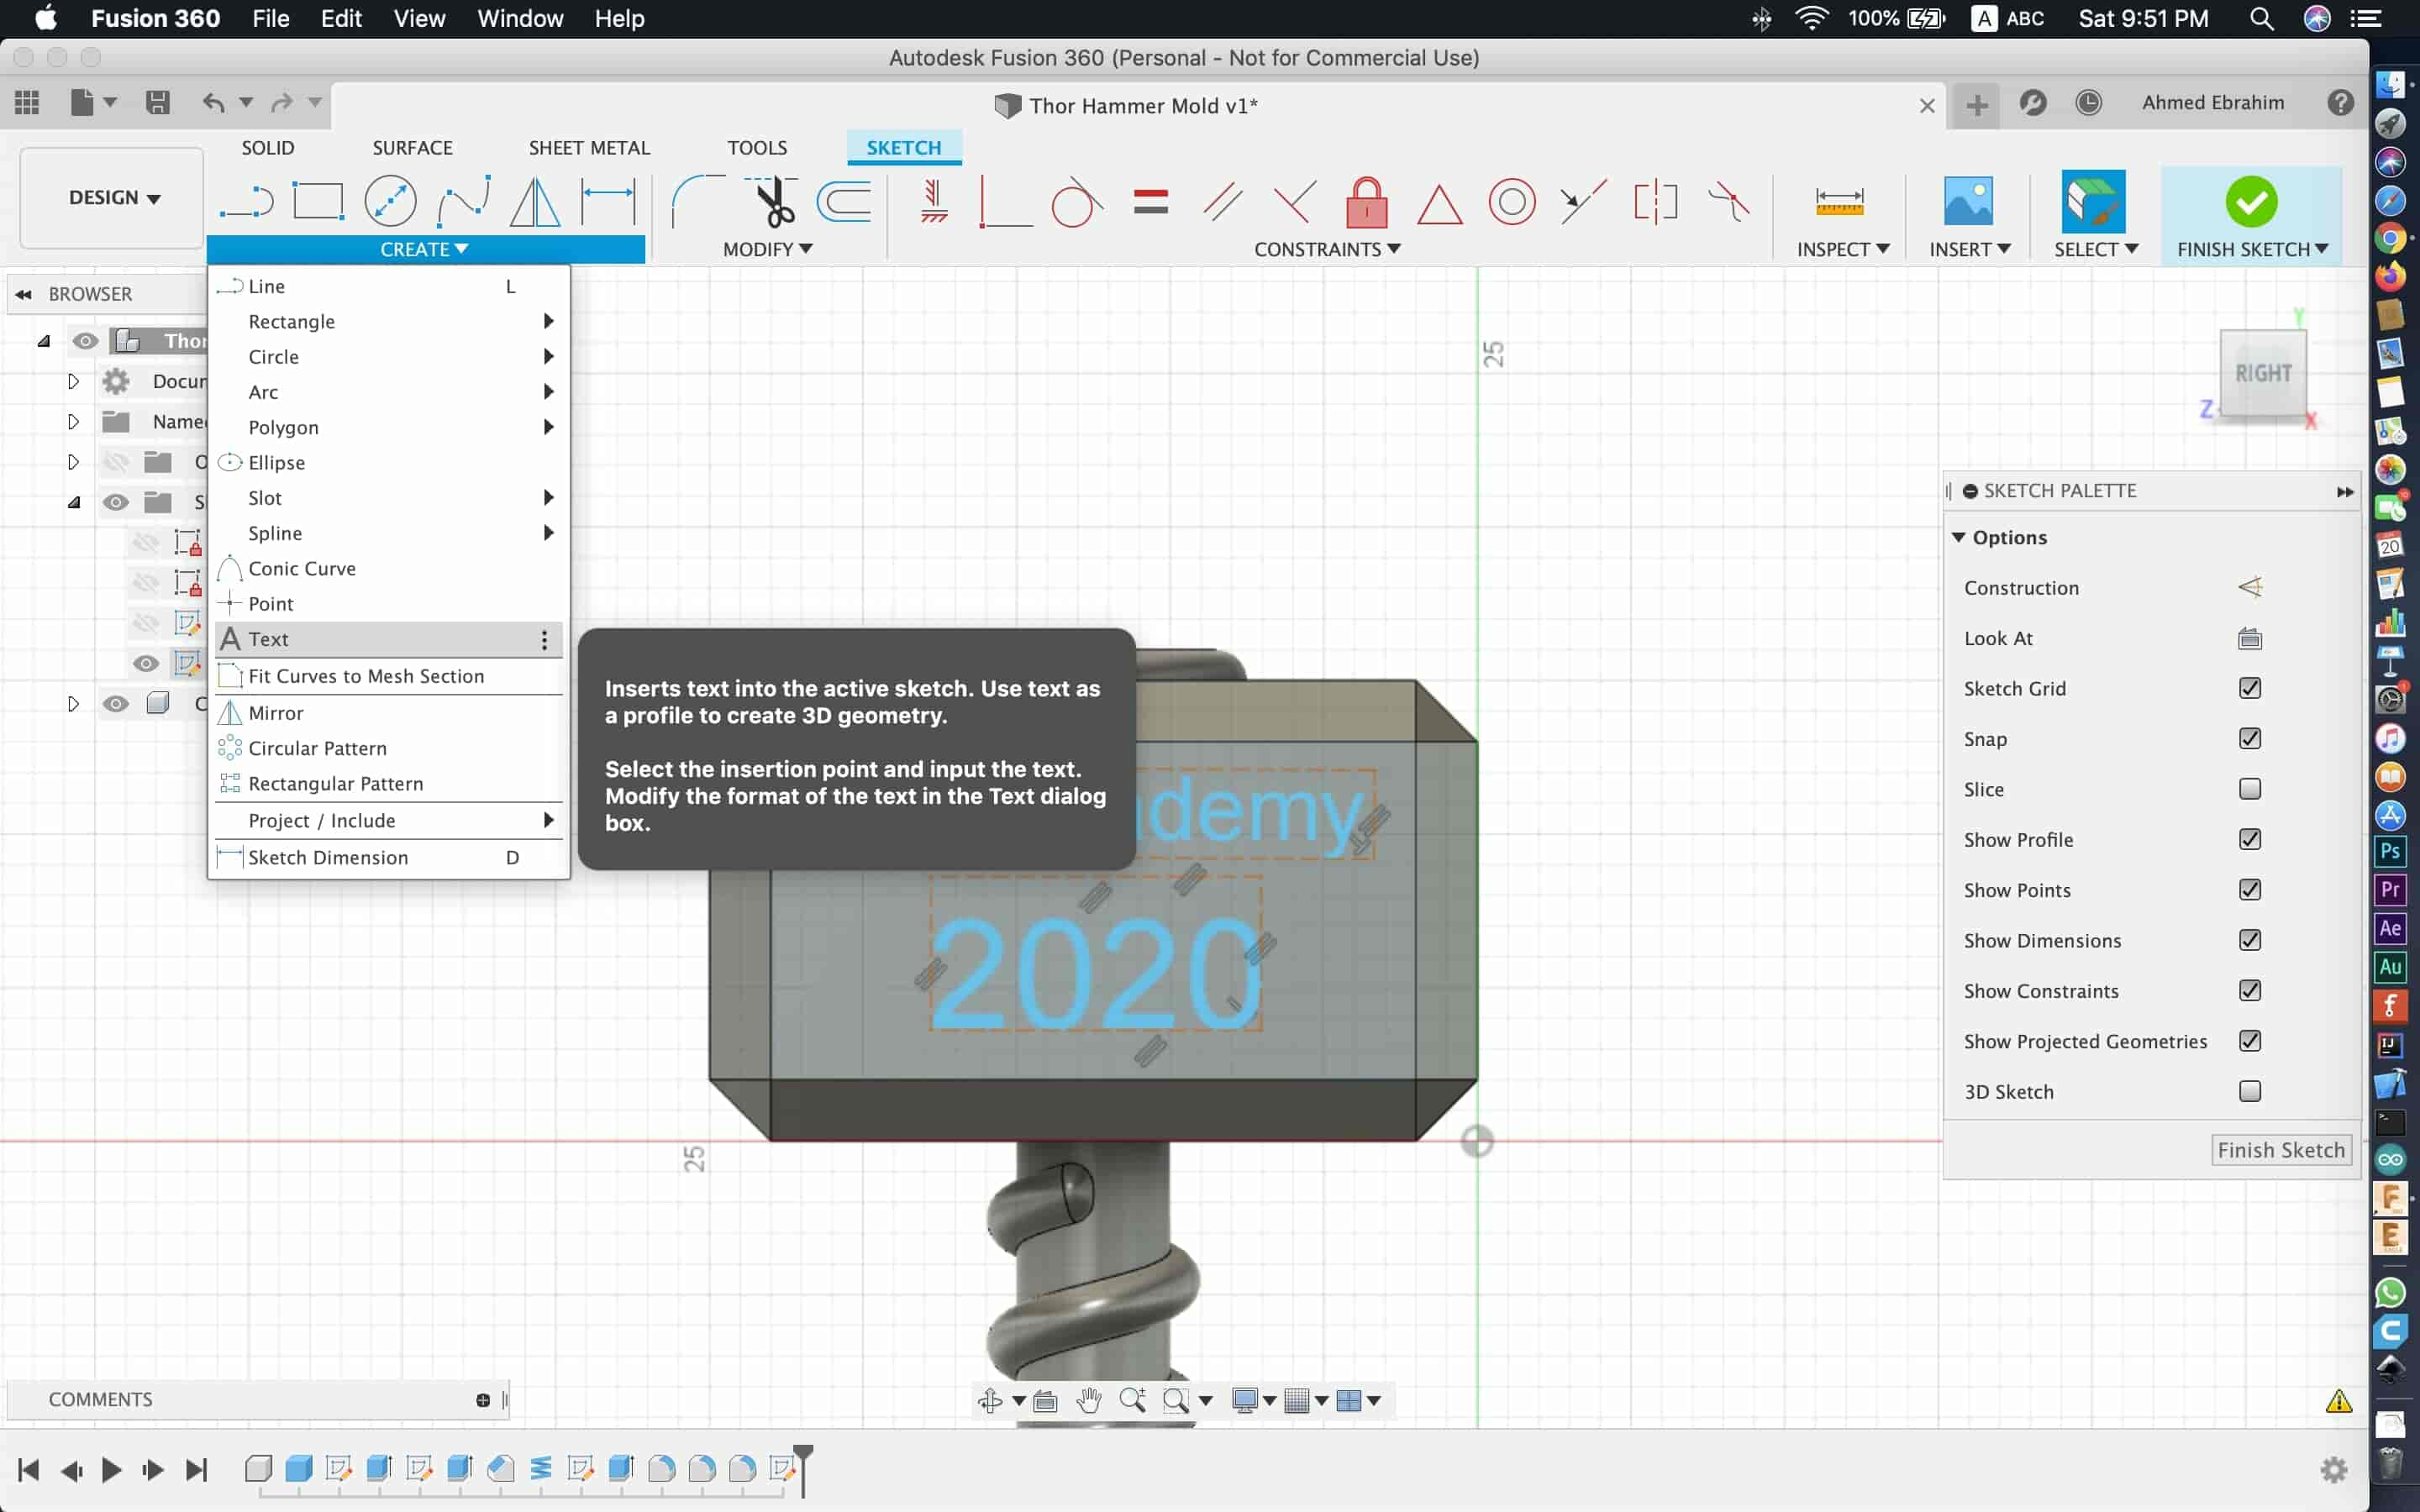Select the Offset tool icon
2420x1512 pixels.
tap(844, 201)
